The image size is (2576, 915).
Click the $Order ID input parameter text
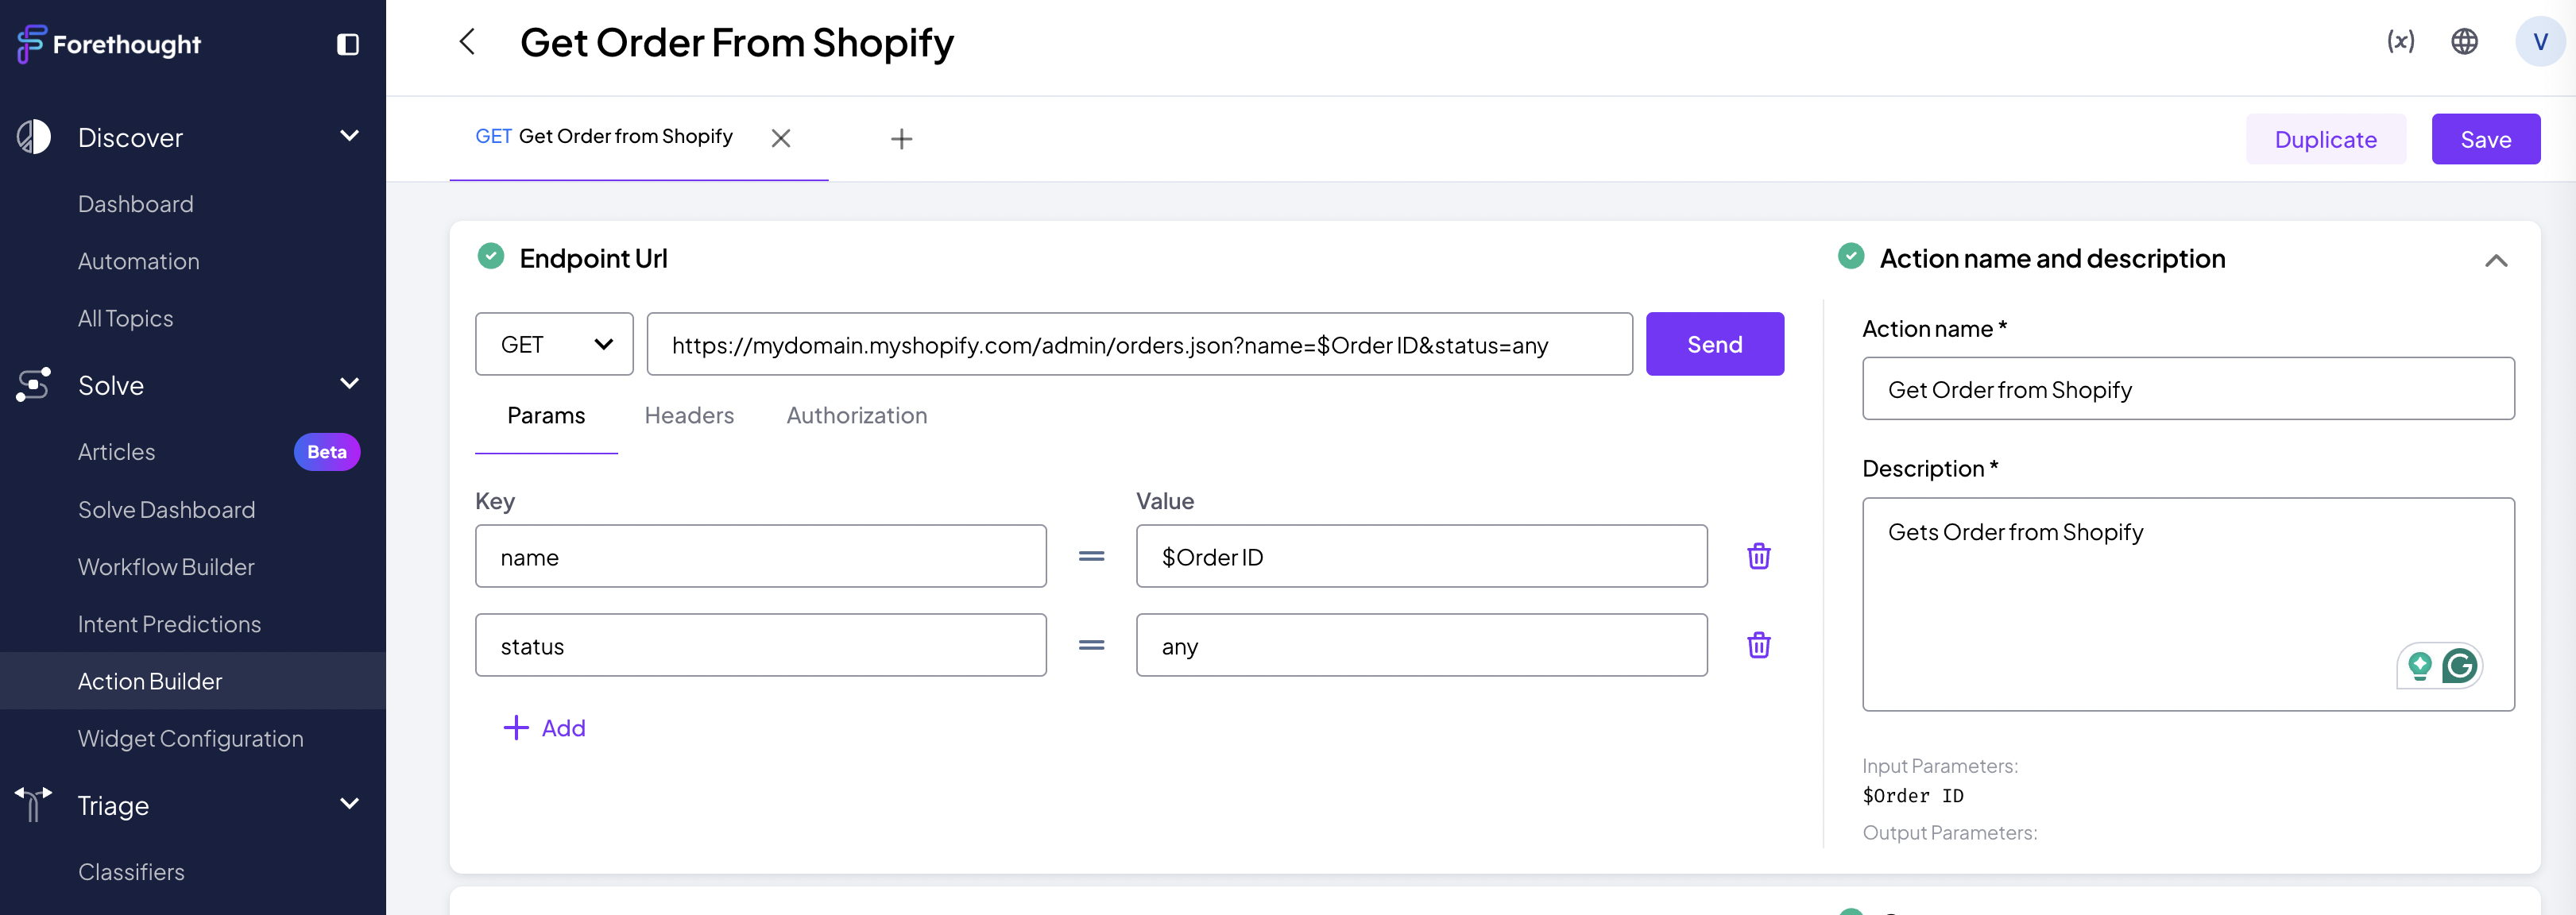[1912, 796]
